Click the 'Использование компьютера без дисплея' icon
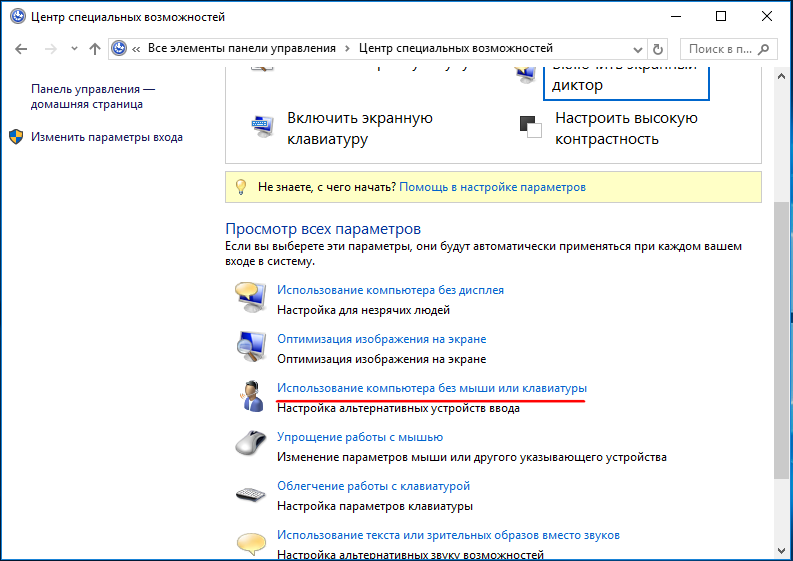Screen dimensions: 793x561 [x=251, y=297]
